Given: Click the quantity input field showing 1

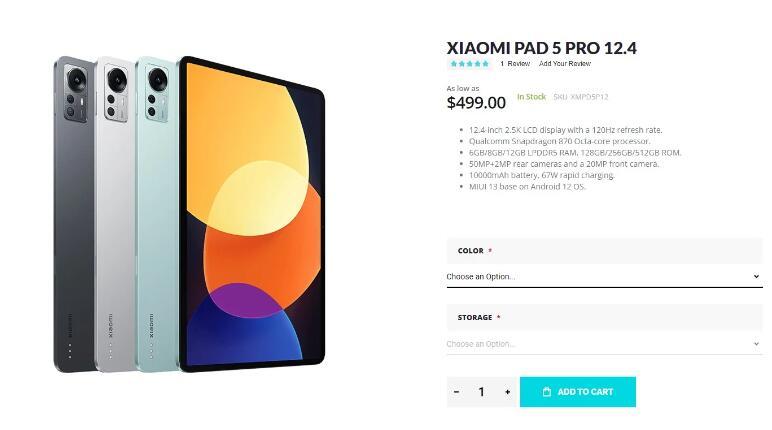Looking at the screenshot, I should pos(482,392).
